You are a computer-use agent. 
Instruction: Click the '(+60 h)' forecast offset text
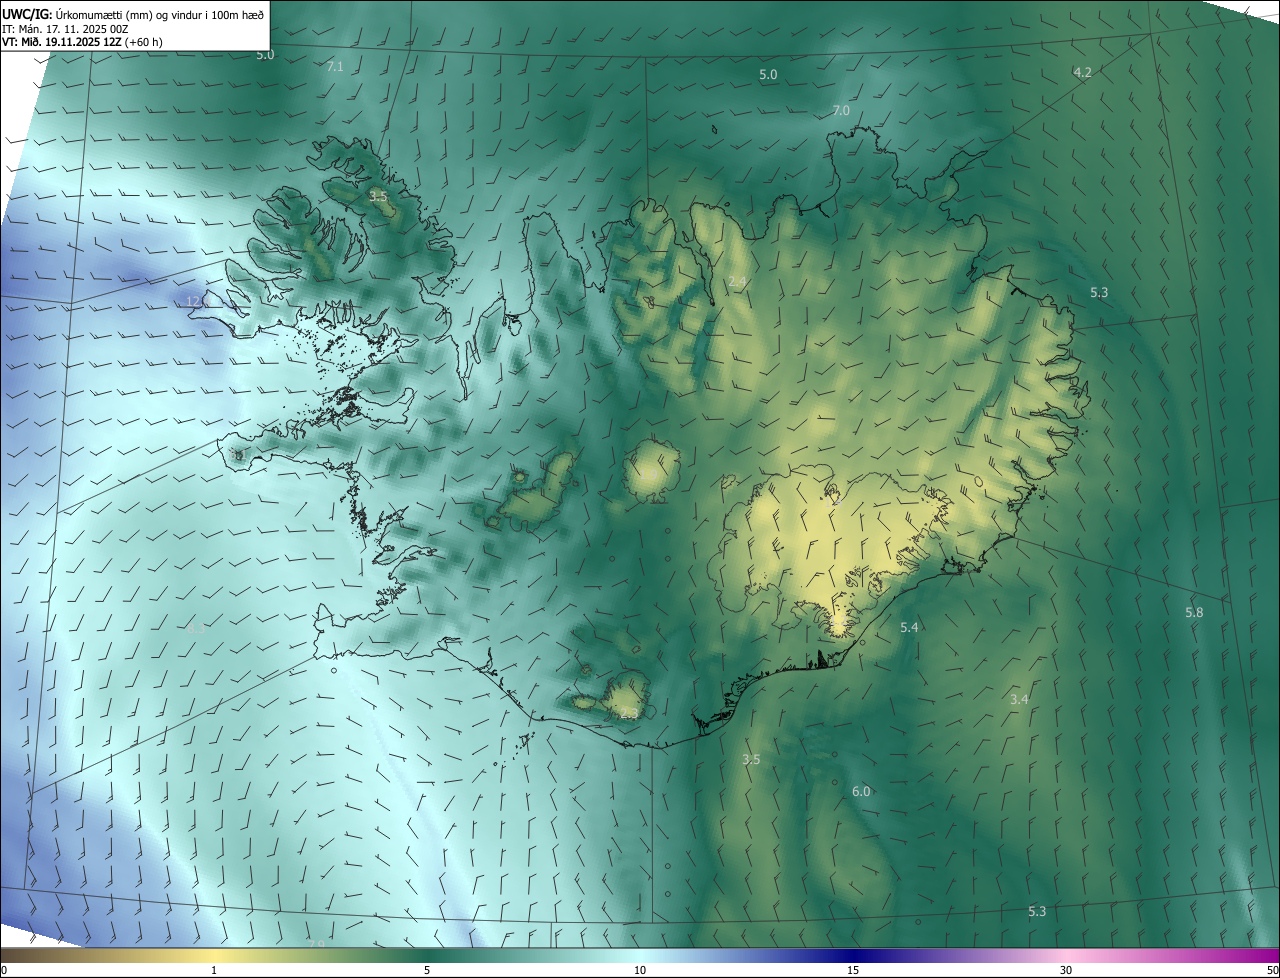click(142, 42)
